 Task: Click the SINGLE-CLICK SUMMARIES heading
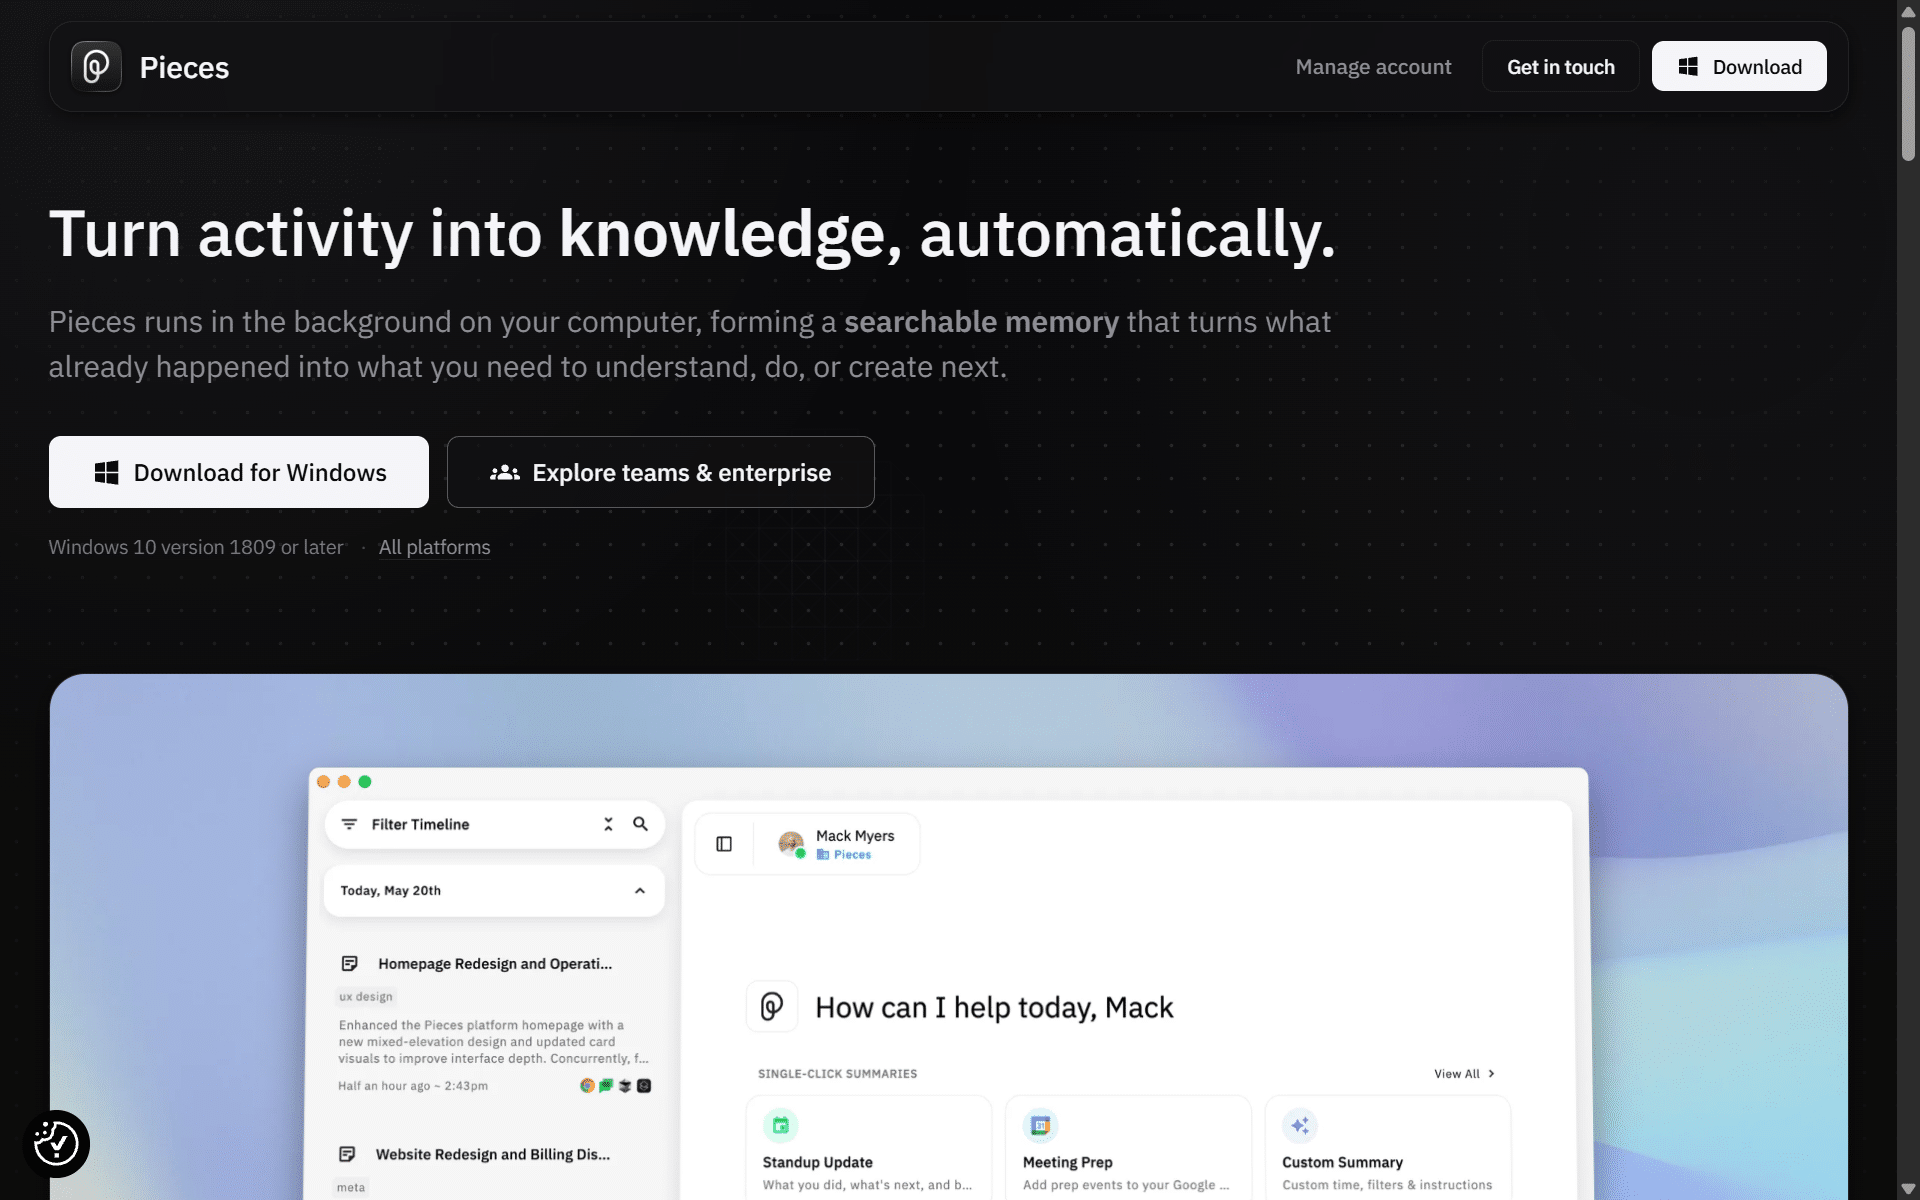(x=838, y=1074)
